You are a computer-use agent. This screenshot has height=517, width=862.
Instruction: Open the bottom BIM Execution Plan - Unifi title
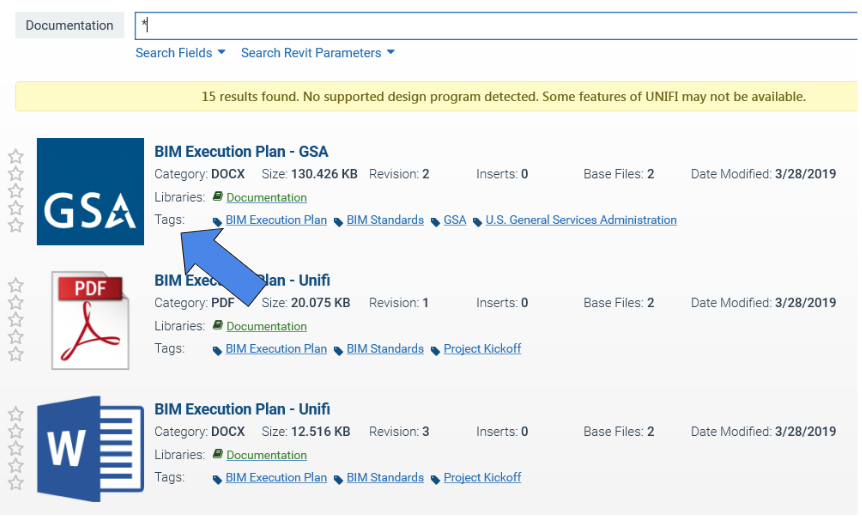(242, 409)
